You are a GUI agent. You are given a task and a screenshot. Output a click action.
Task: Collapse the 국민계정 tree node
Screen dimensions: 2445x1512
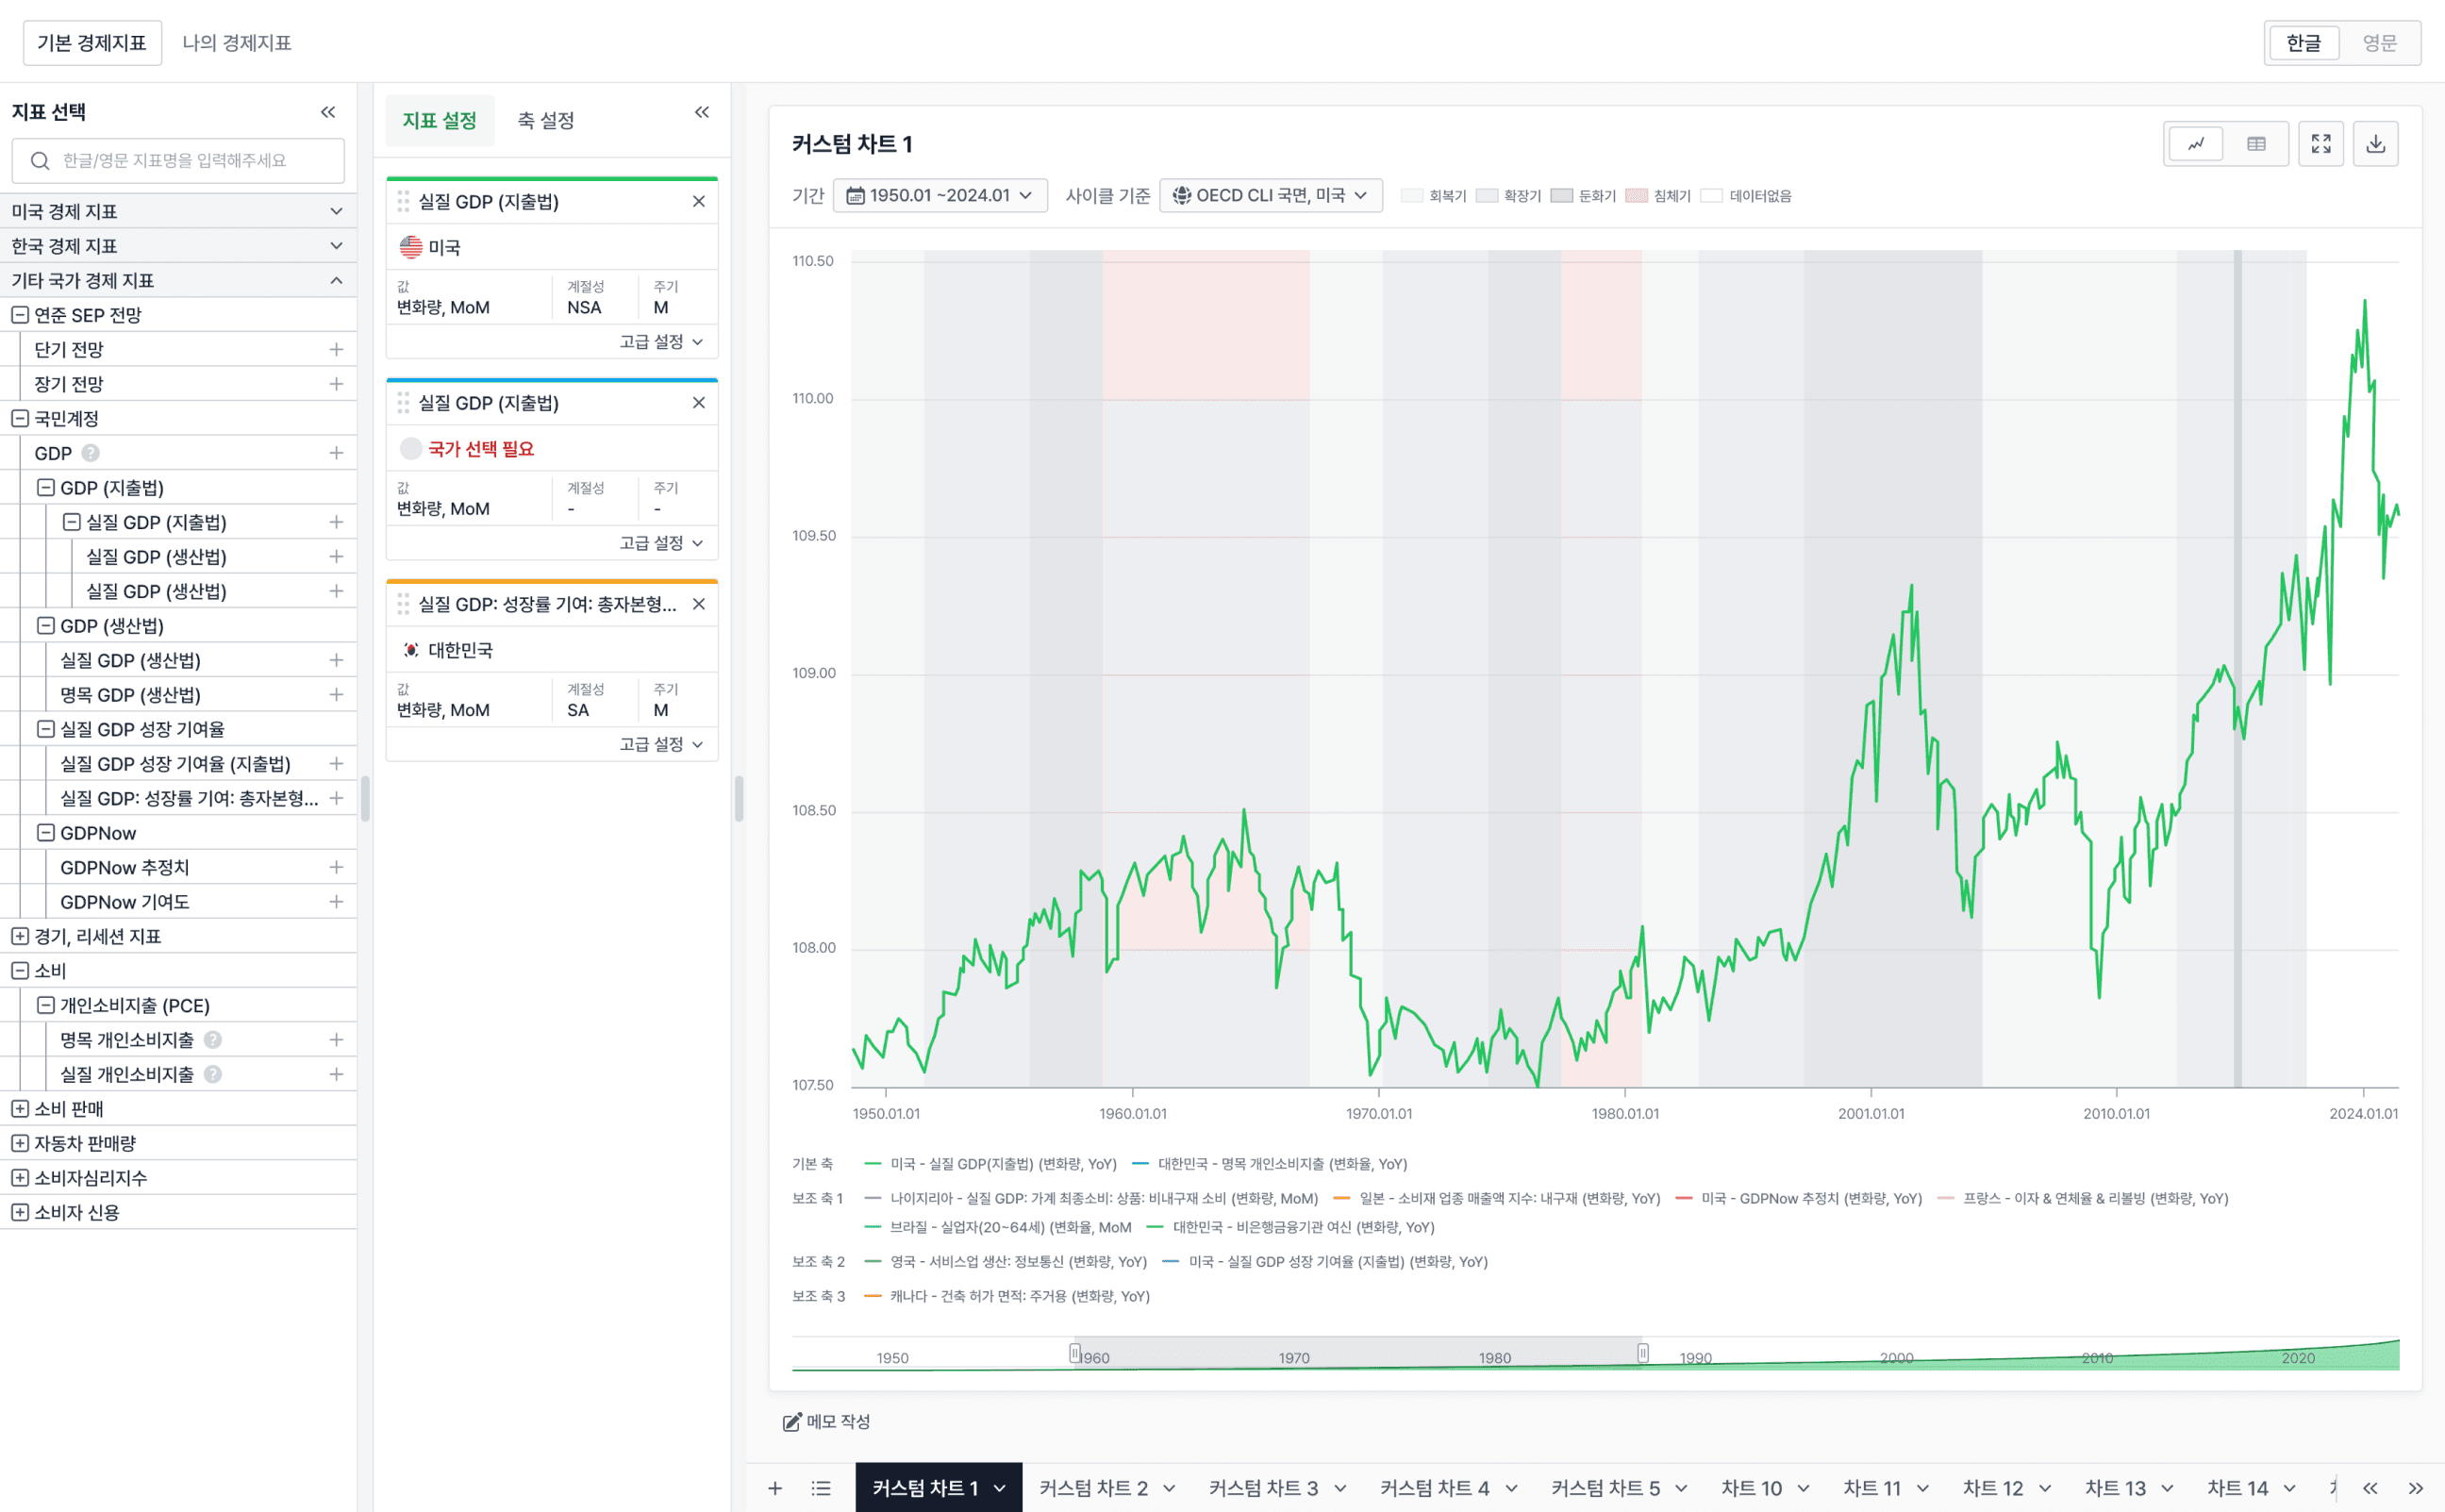pyautogui.click(x=20, y=418)
